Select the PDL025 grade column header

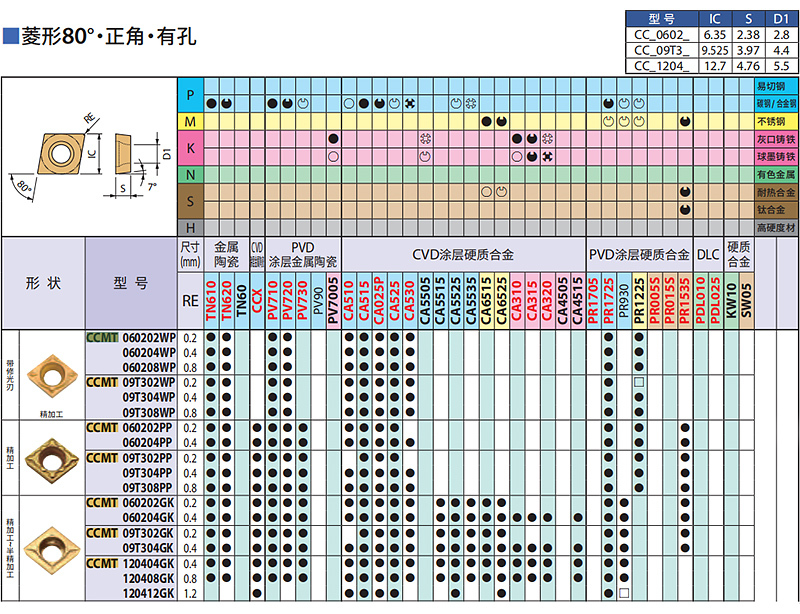[716, 301]
